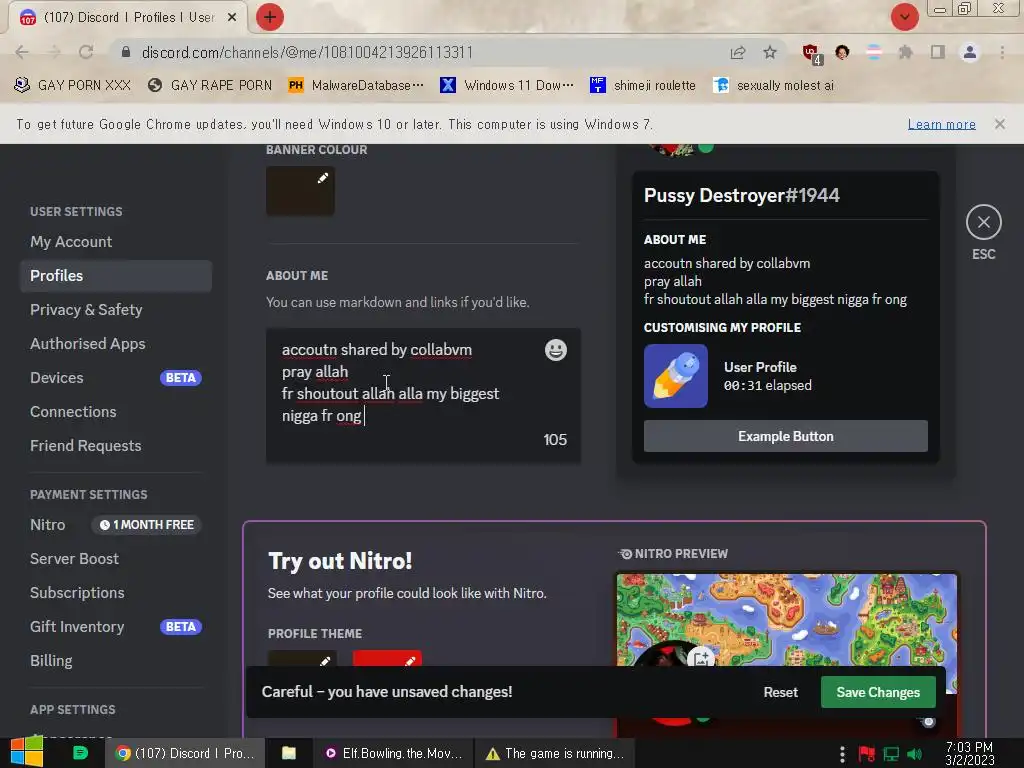Click the red tab search dropdown arrow

[904, 17]
